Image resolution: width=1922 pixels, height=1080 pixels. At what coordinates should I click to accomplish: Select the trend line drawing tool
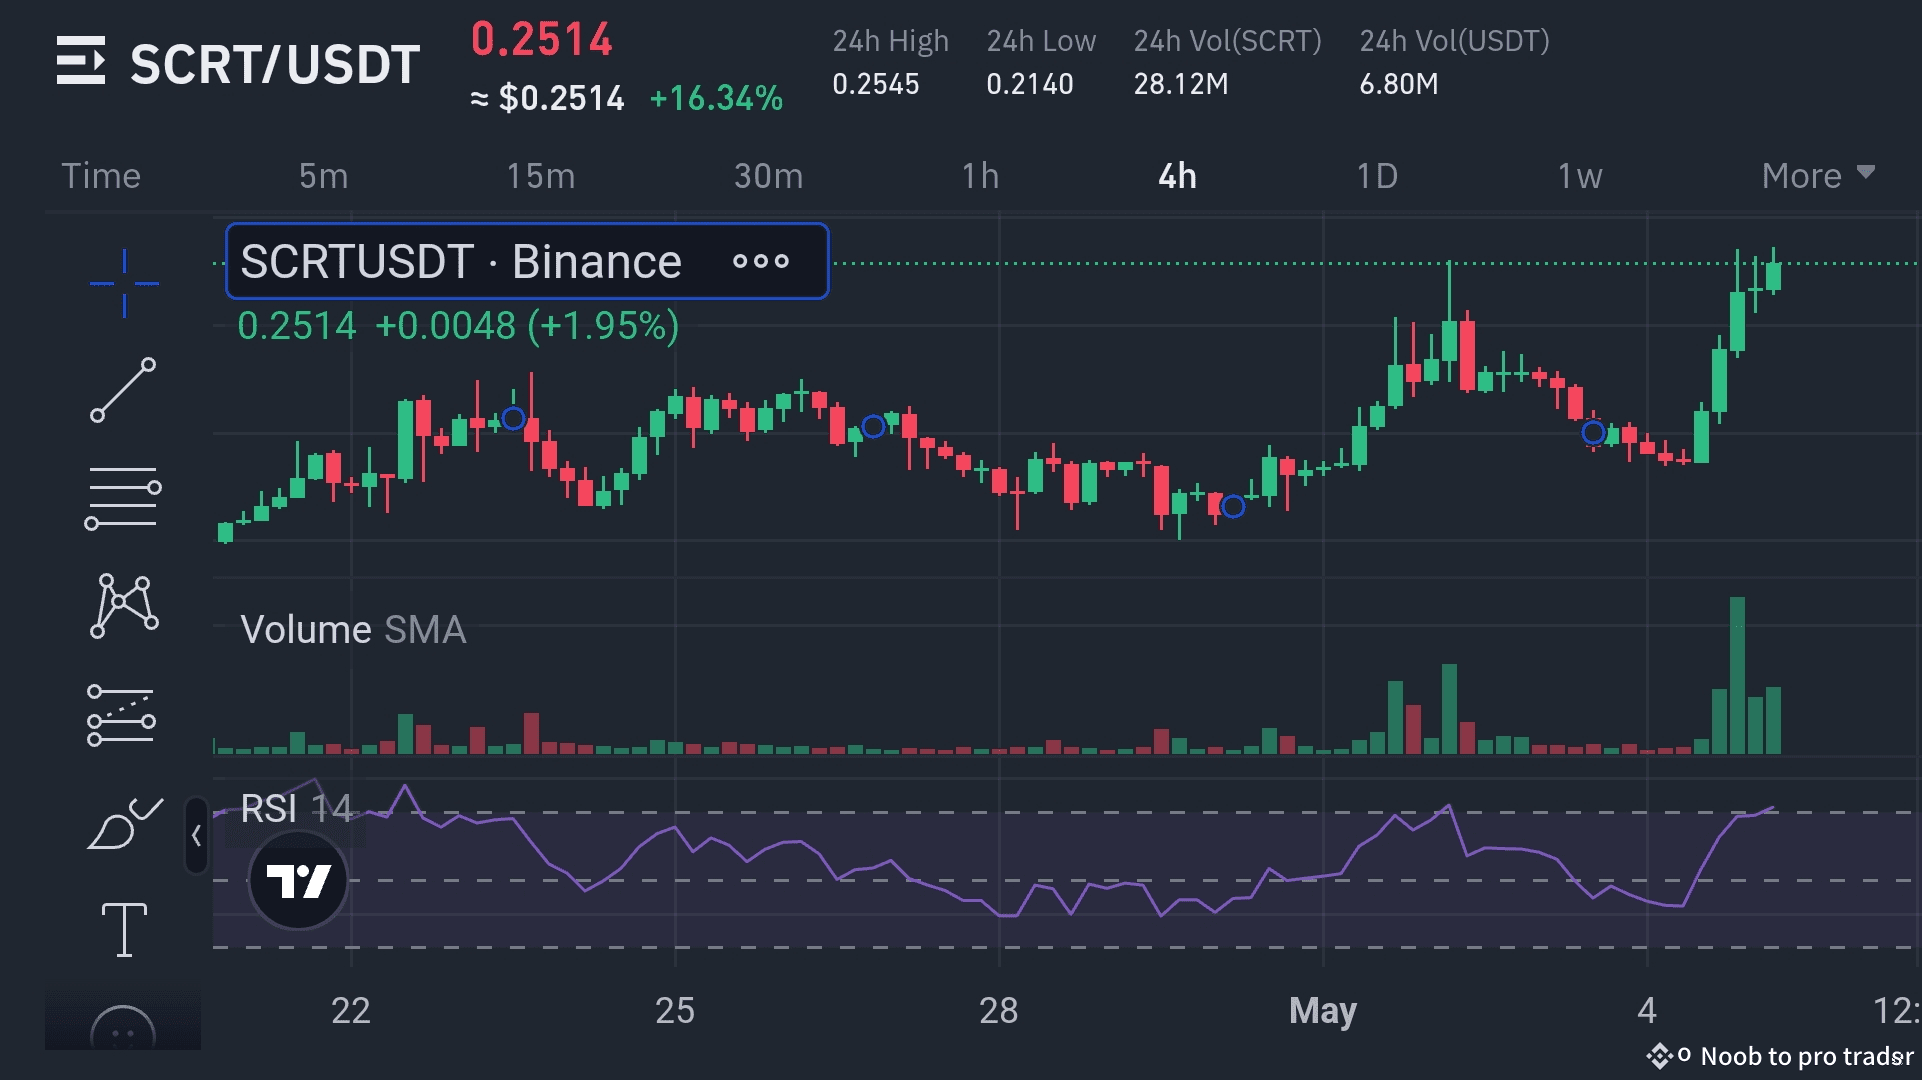(124, 390)
